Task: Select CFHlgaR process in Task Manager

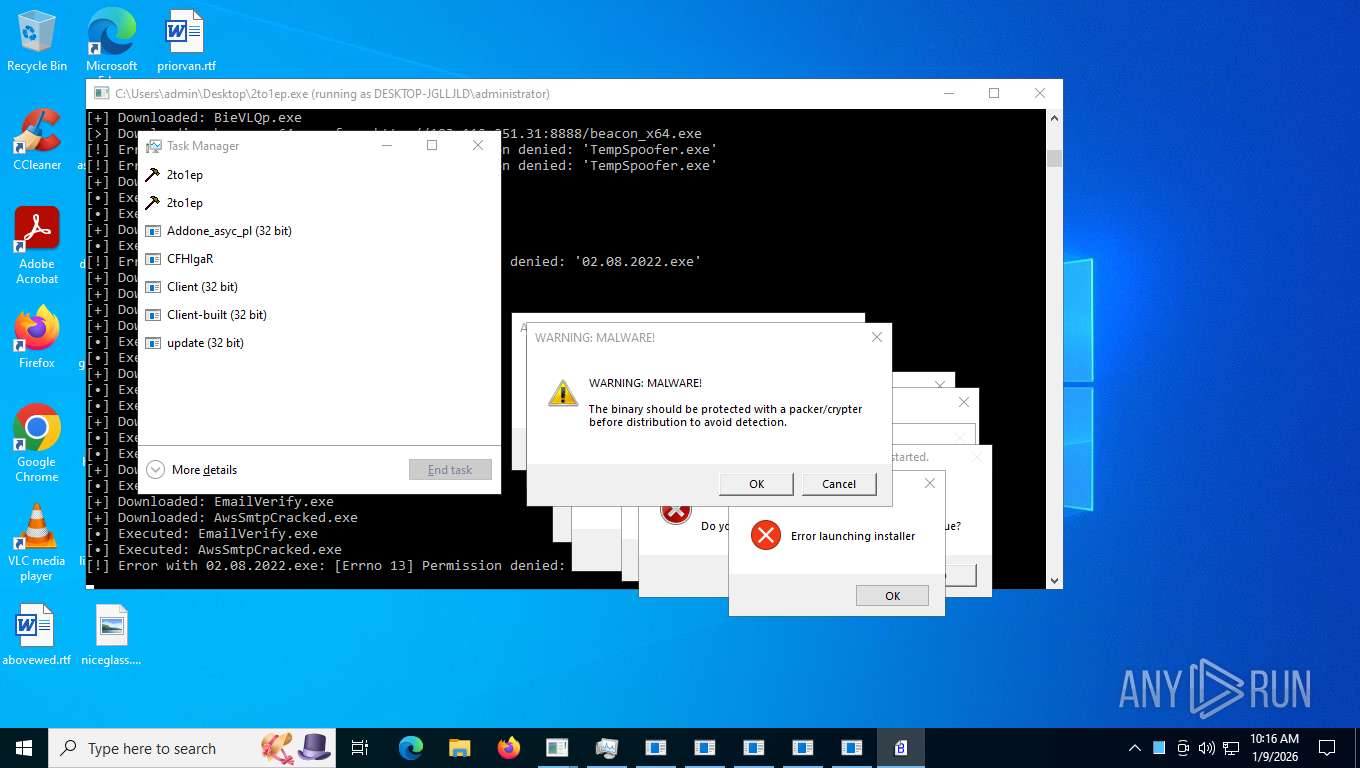Action: pyautogui.click(x=319, y=259)
